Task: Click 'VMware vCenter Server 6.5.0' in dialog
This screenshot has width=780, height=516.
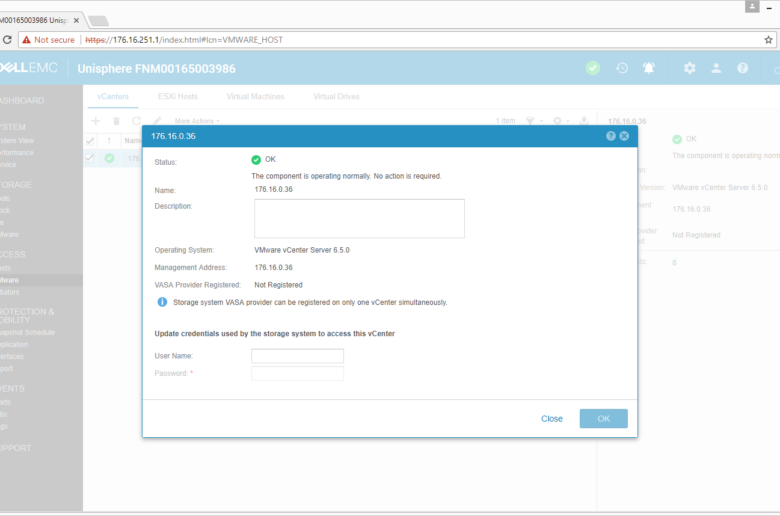Action: (302, 250)
